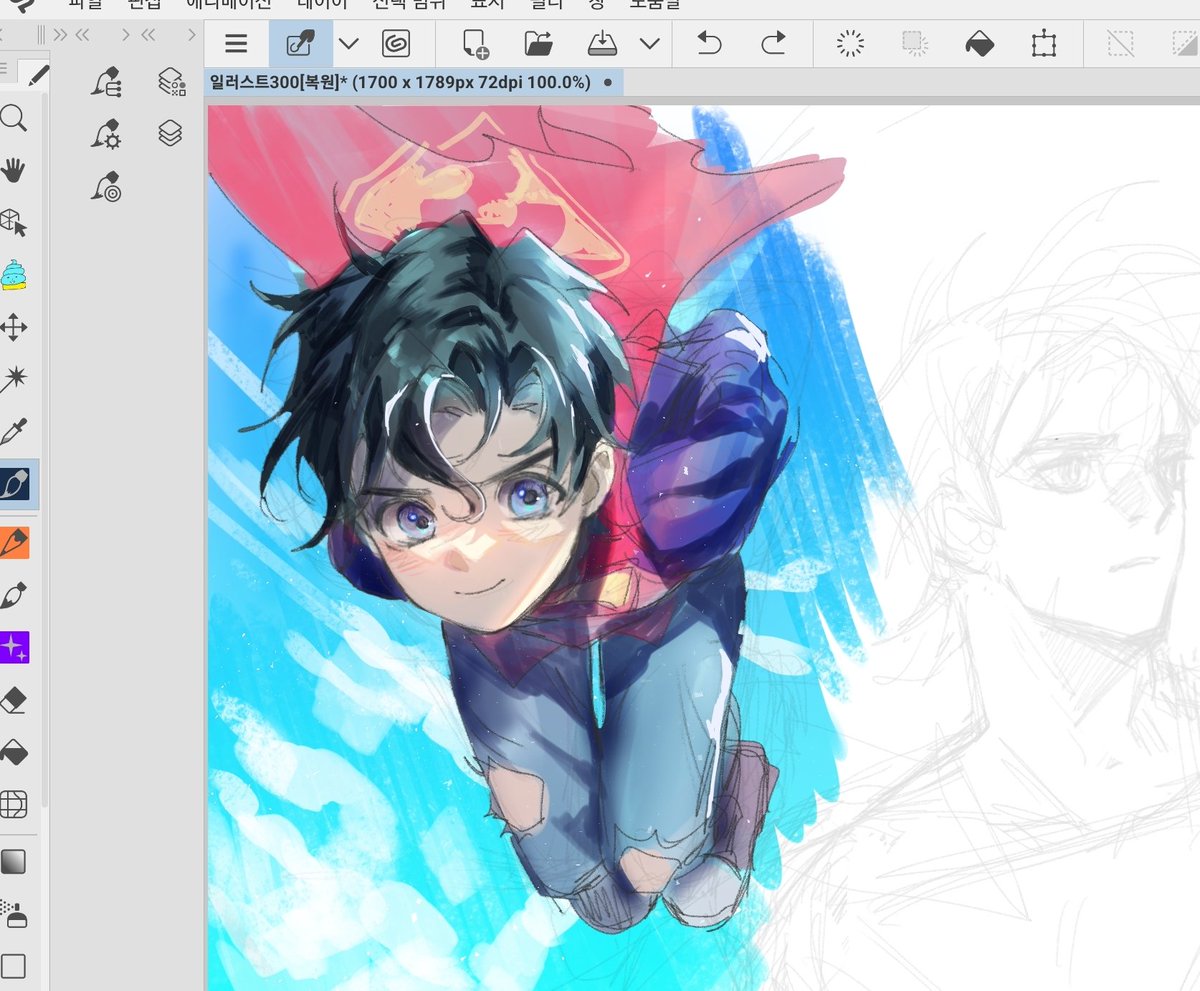Select the Operation object cube tool
This screenshot has width=1200, height=991.
(13, 223)
